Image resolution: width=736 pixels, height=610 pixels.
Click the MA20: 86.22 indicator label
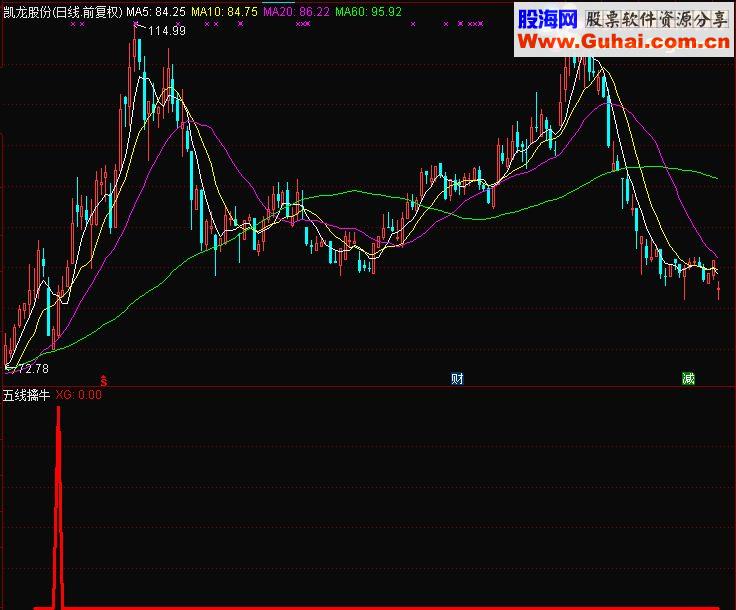(296, 12)
